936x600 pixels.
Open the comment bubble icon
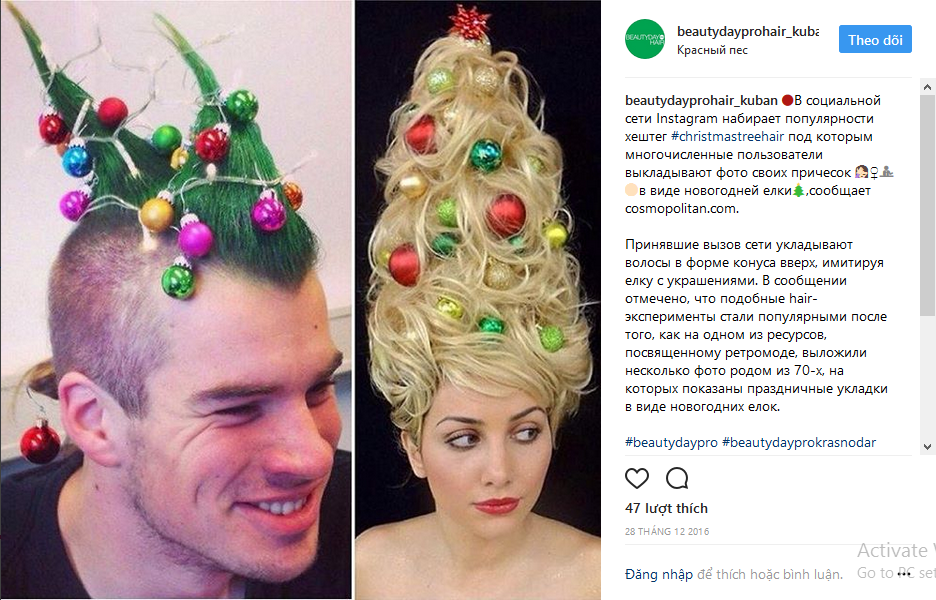point(677,478)
